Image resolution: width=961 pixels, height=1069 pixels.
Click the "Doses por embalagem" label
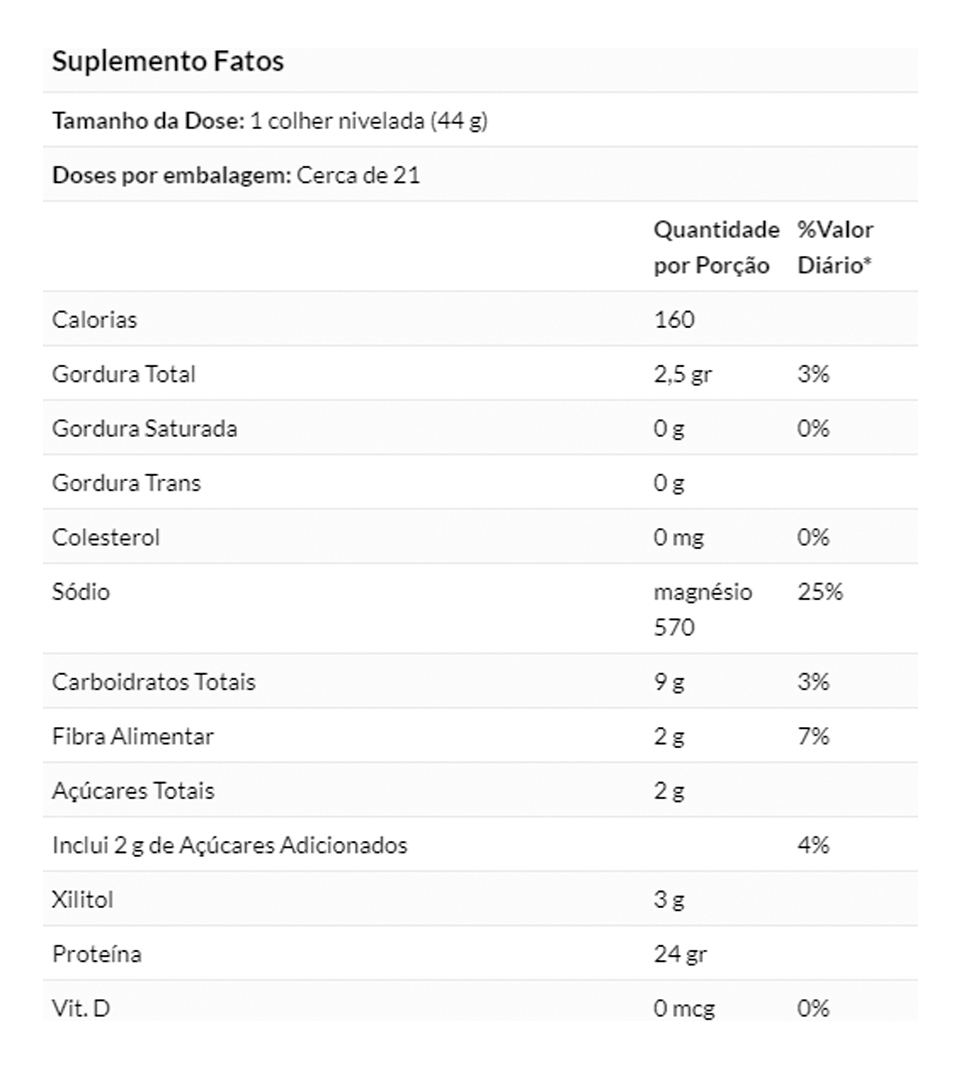(x=170, y=175)
